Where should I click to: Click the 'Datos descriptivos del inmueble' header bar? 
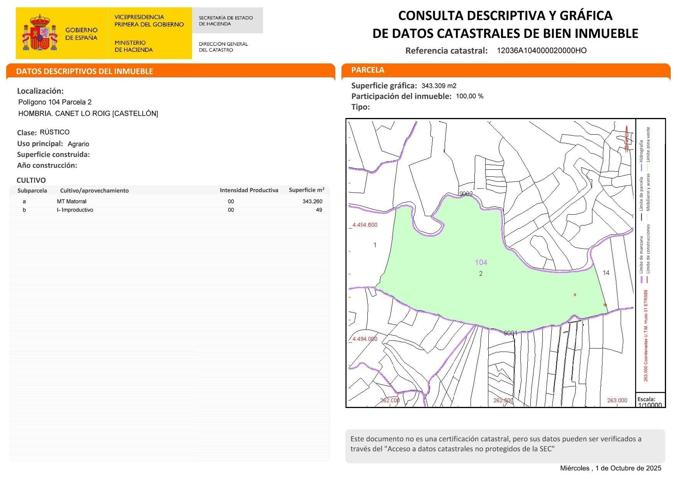pyautogui.click(x=170, y=71)
